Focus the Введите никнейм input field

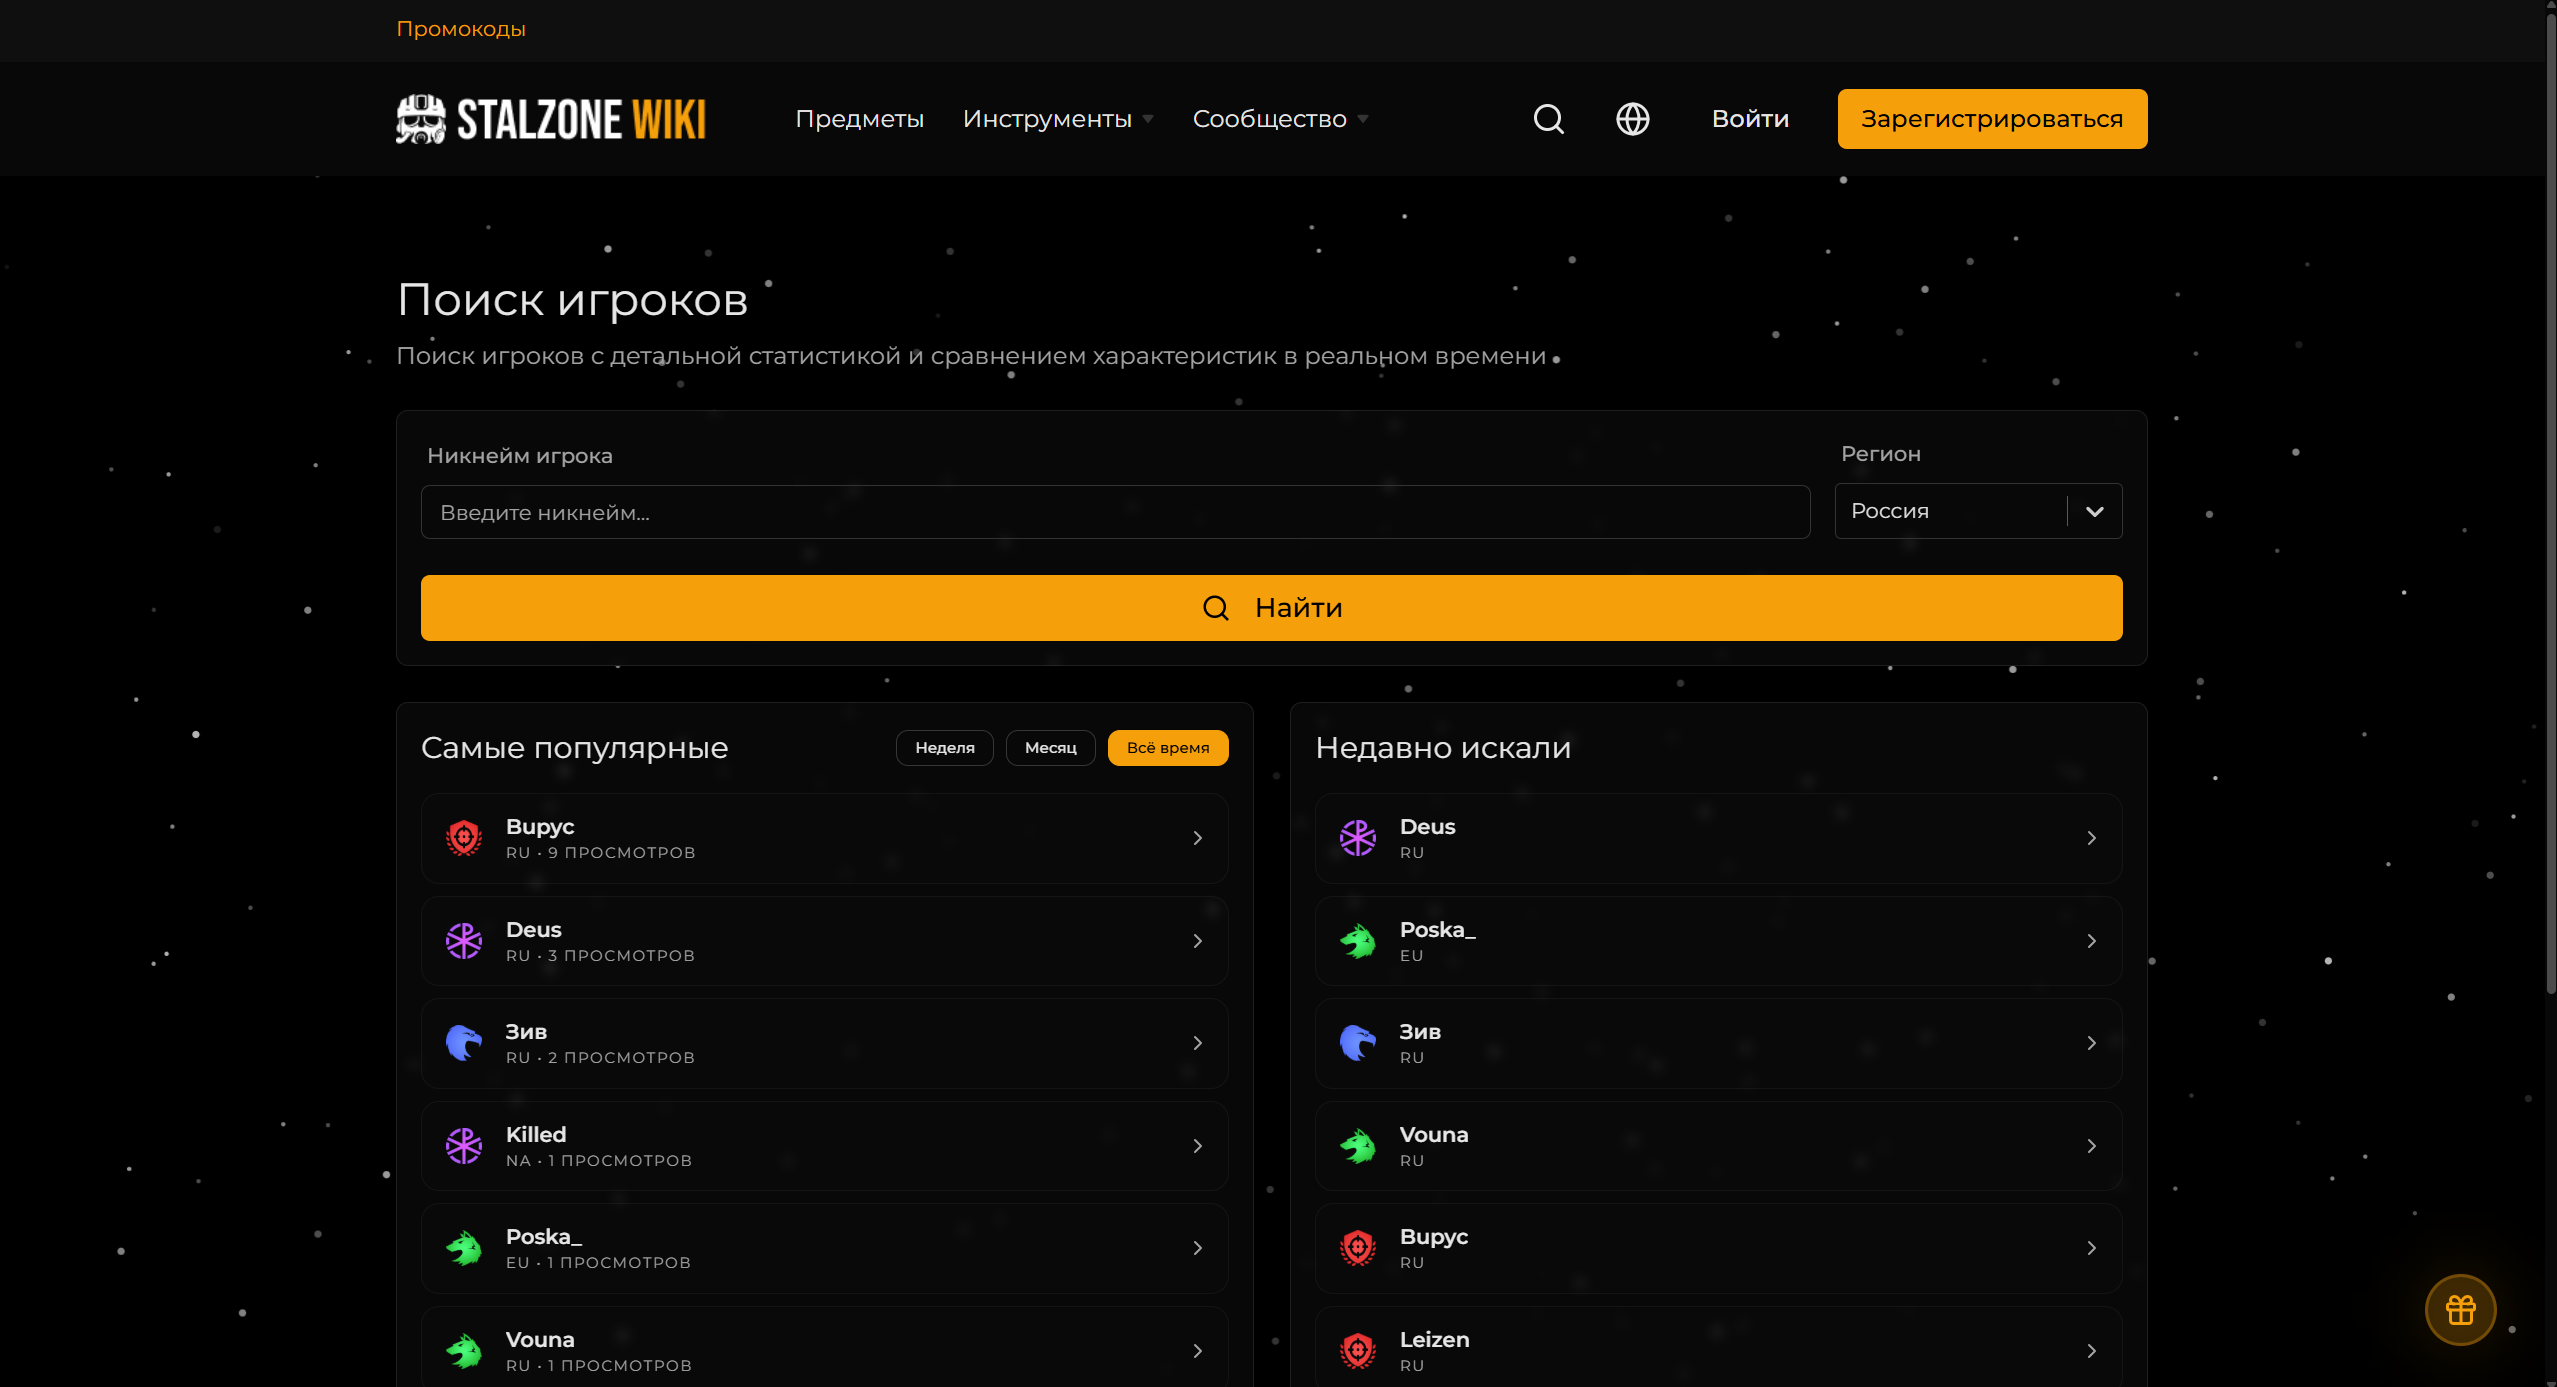coord(1115,512)
